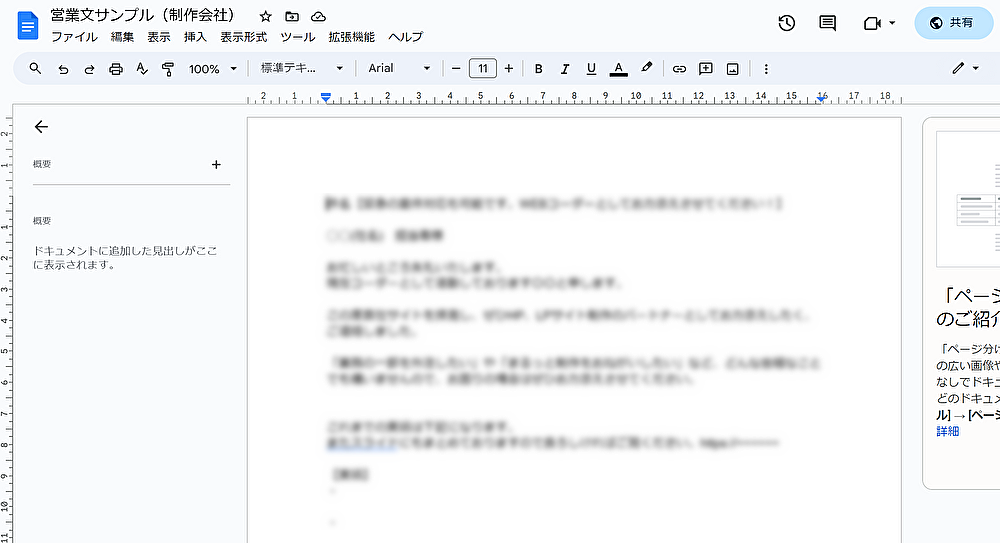The width and height of the screenshot is (1000, 543).
Task: Open the ツール menu
Action: click(298, 37)
